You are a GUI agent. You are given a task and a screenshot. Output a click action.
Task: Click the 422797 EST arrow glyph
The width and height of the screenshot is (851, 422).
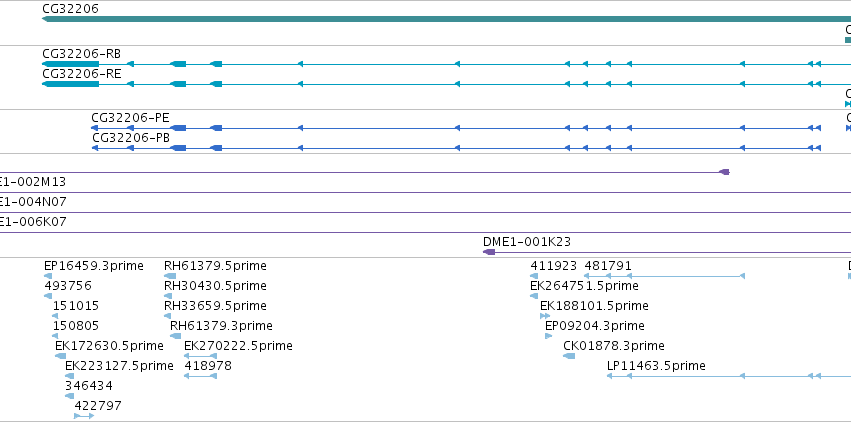point(84,416)
